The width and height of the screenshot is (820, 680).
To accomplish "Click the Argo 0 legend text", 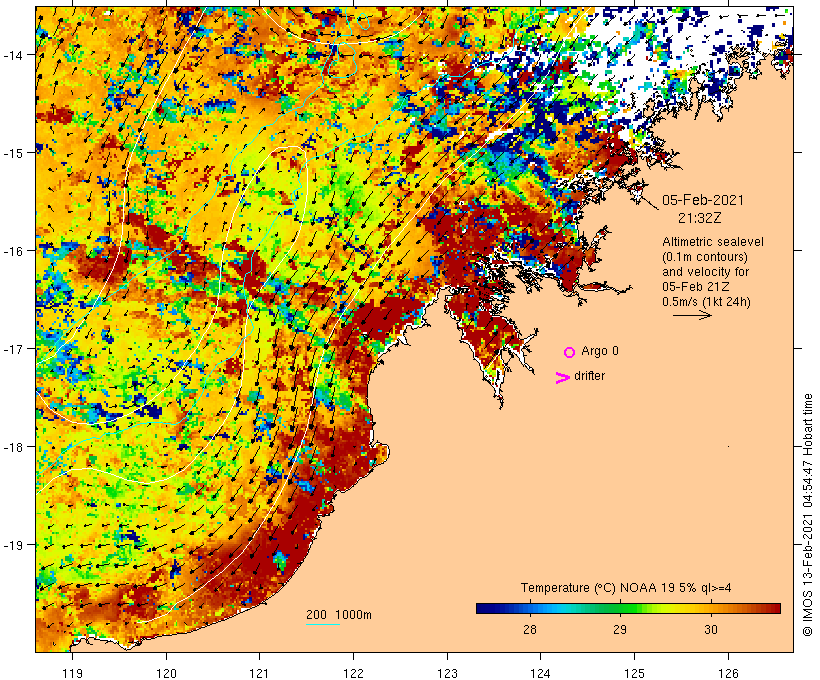I will coord(600,351).
